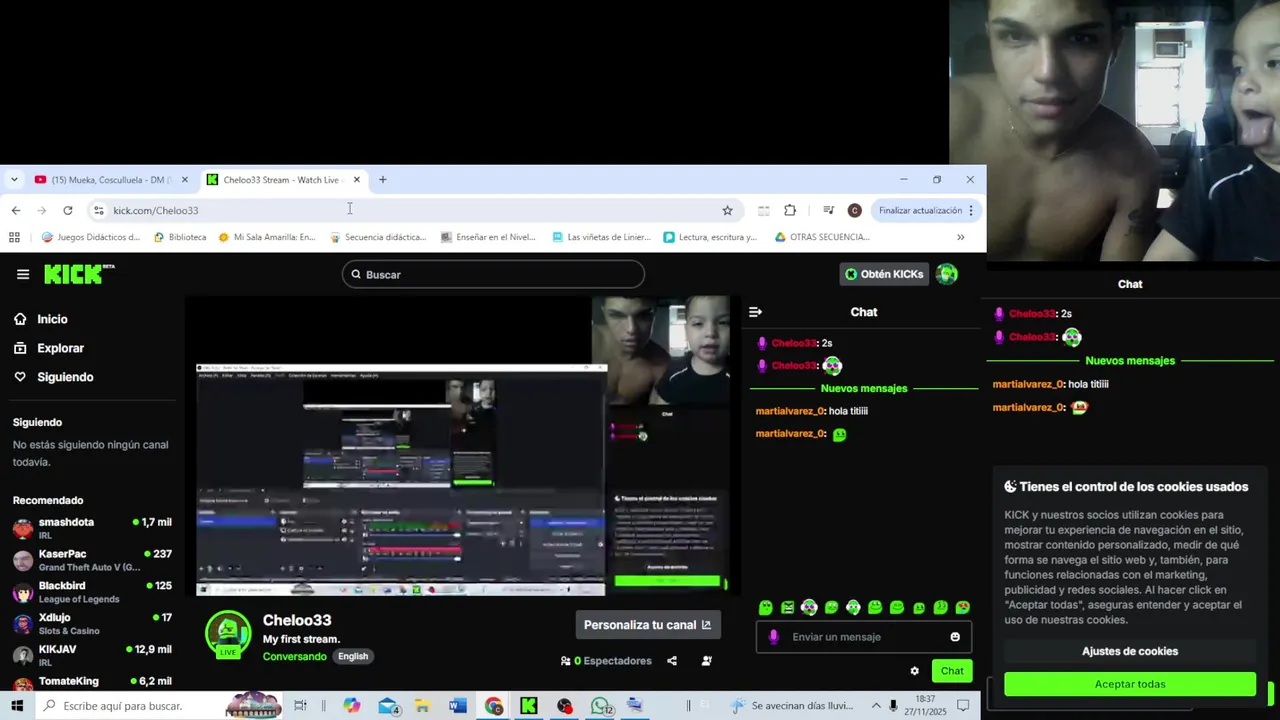Viewport: 1280px width, 720px height.
Task: Open Biblioteca bookmark
Action: pos(180,237)
